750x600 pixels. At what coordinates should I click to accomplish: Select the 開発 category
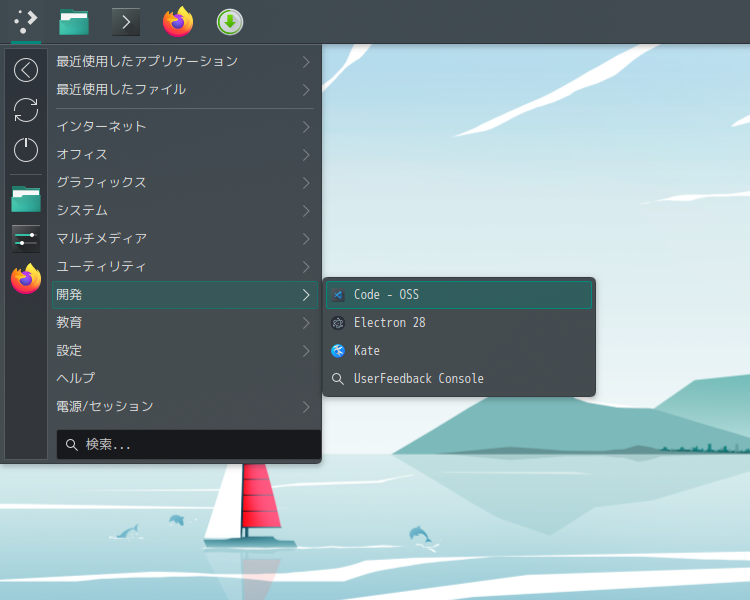coord(184,295)
